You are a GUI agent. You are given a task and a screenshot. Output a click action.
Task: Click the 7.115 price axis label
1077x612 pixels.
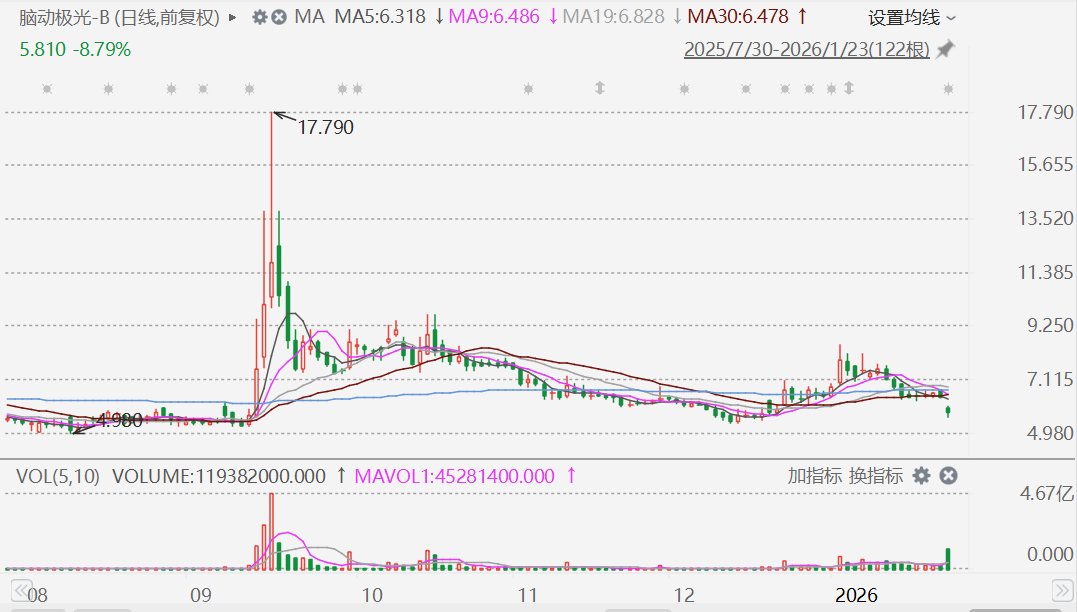pyautogui.click(x=1050, y=379)
